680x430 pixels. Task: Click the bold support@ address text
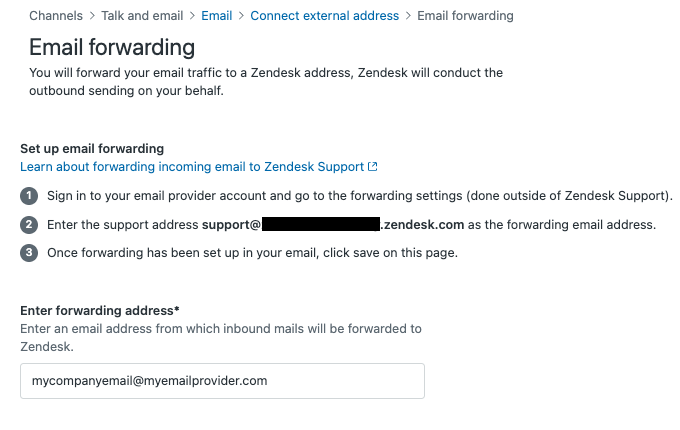231,224
